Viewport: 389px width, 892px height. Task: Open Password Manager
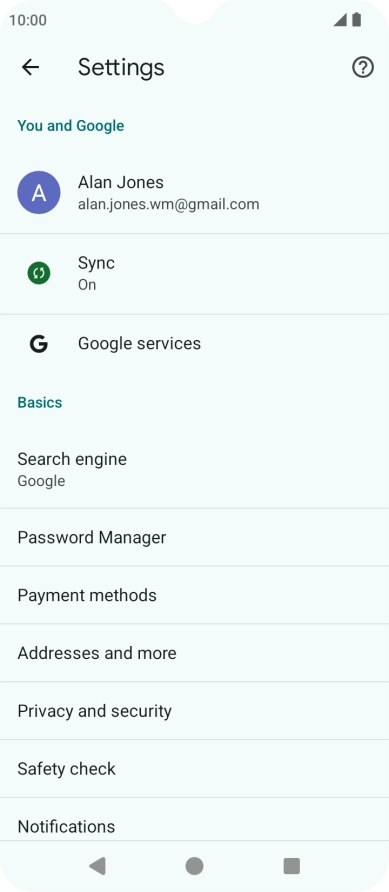coord(194,538)
